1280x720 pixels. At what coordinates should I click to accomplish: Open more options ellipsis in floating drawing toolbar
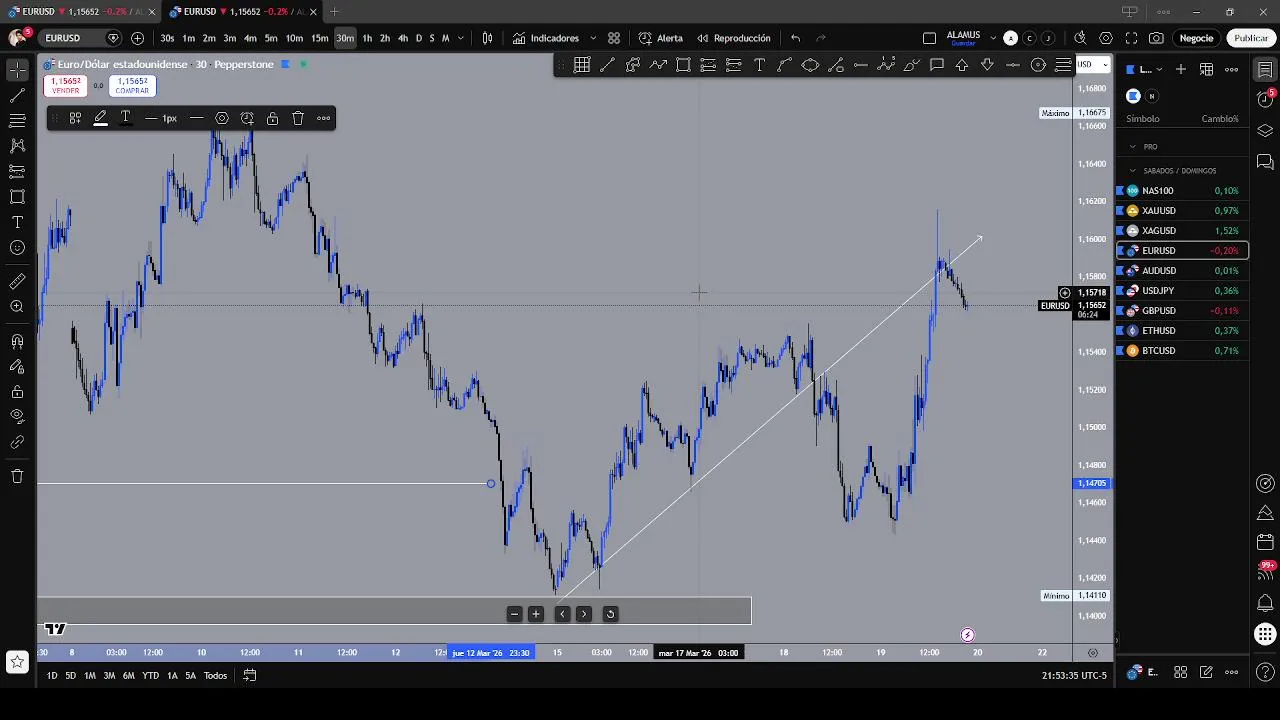click(x=324, y=118)
